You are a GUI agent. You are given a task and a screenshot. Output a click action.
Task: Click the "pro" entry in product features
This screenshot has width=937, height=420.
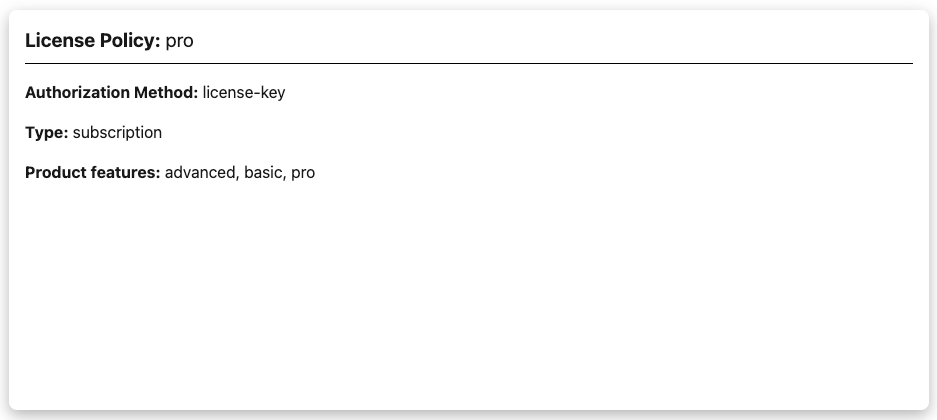(x=303, y=174)
